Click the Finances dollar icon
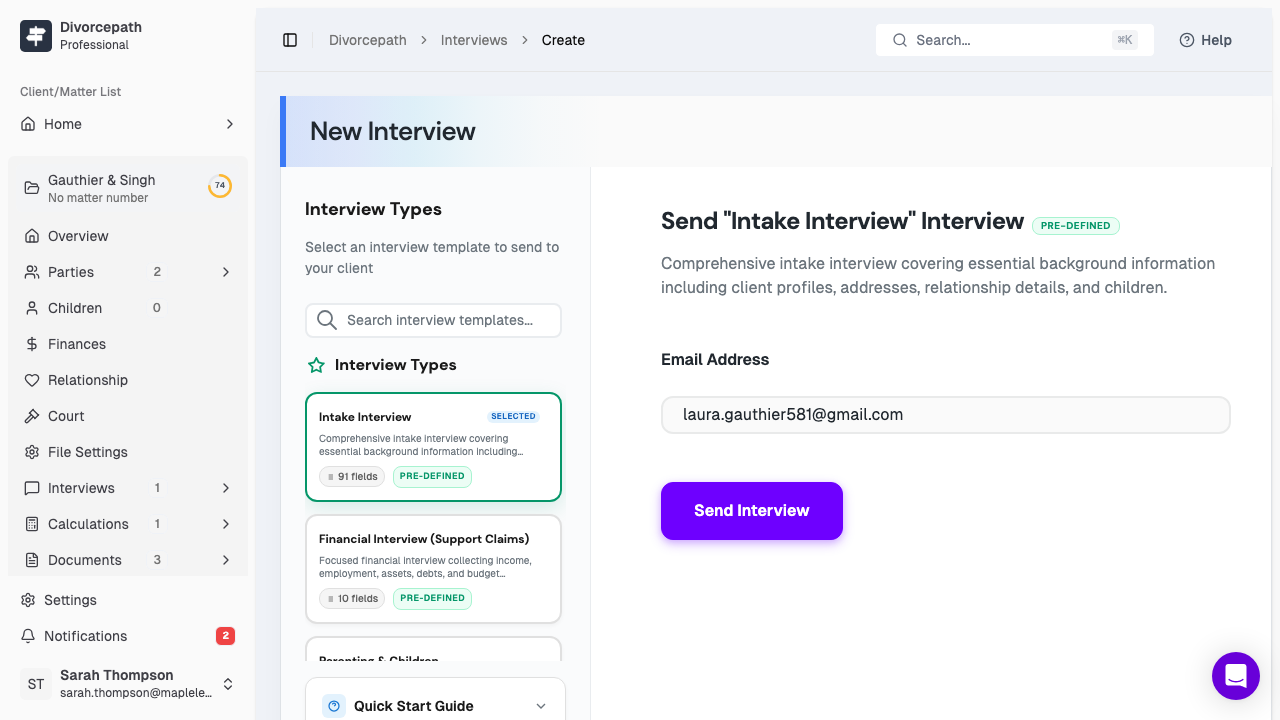This screenshot has width=1280, height=720. click(x=32, y=344)
